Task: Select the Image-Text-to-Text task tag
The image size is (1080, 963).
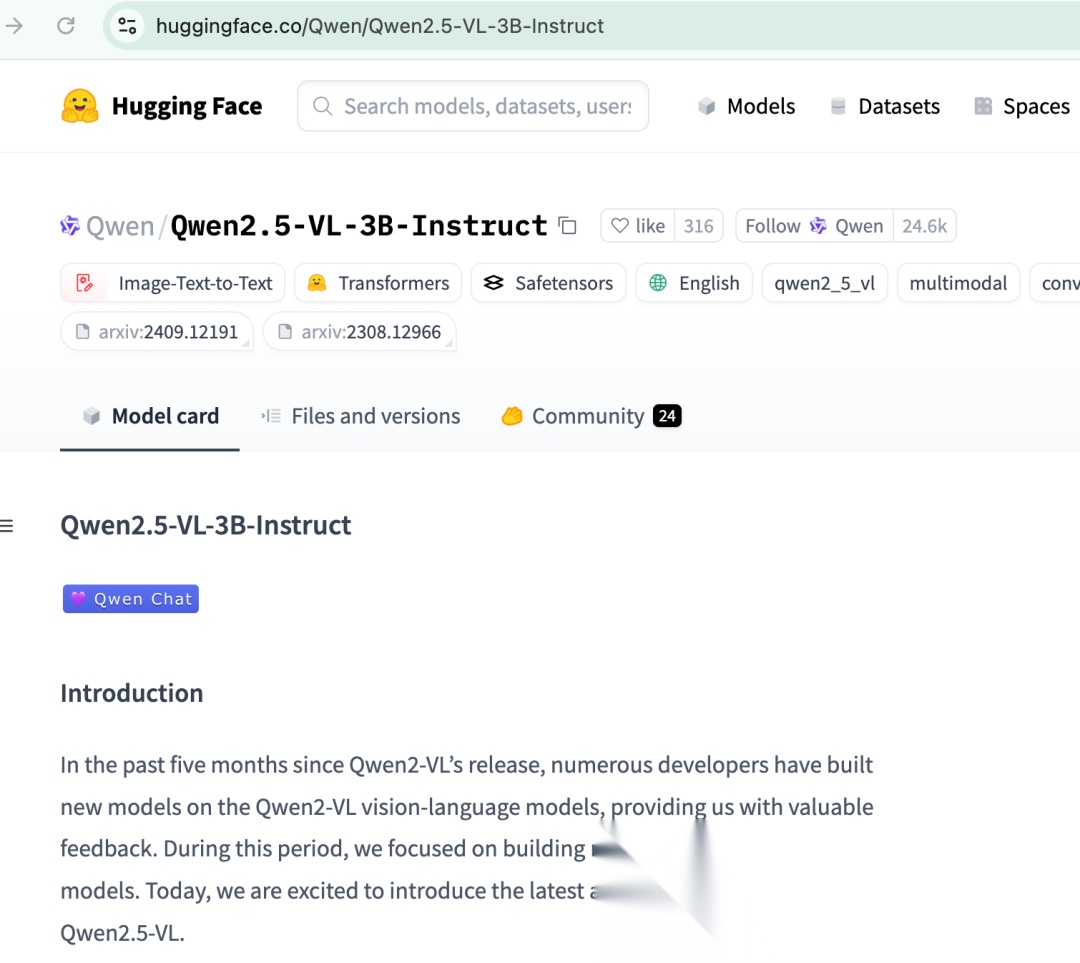Action: coord(173,283)
